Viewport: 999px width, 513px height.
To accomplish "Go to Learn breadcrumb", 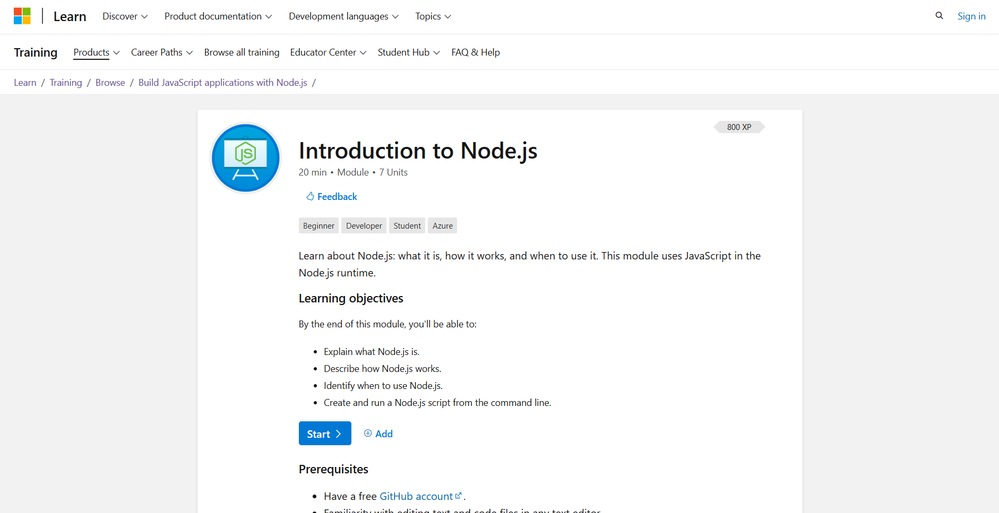I will [25, 83].
